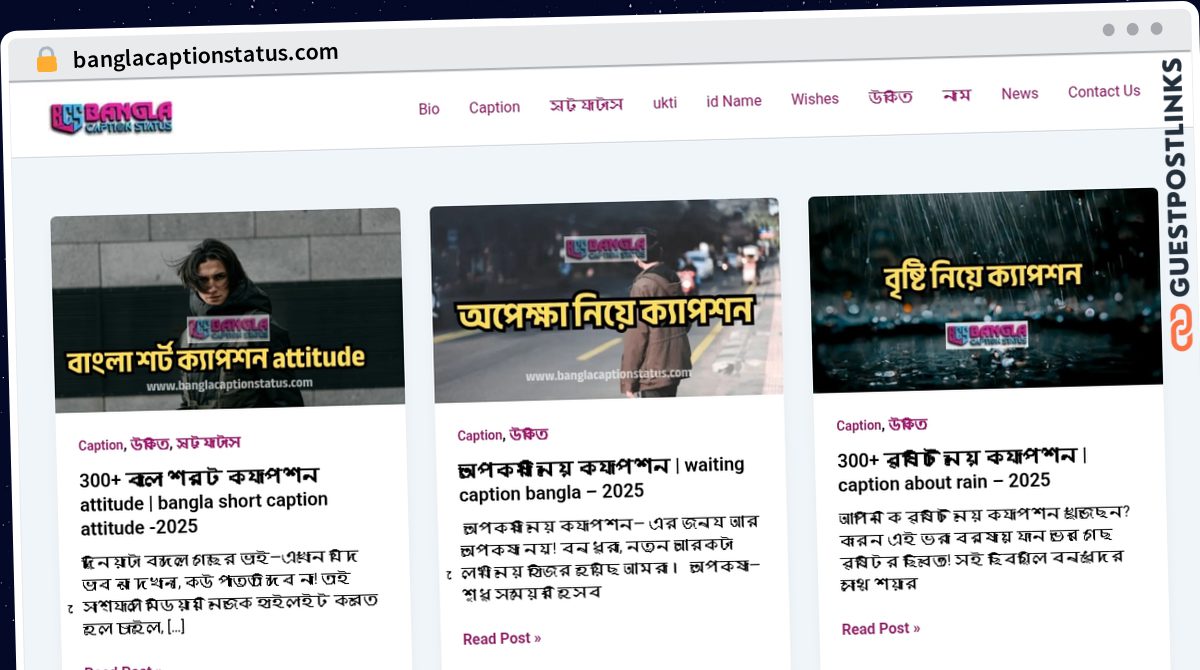Click the Bangla Caption Status site logo
This screenshot has width=1200, height=670.
click(x=111, y=117)
